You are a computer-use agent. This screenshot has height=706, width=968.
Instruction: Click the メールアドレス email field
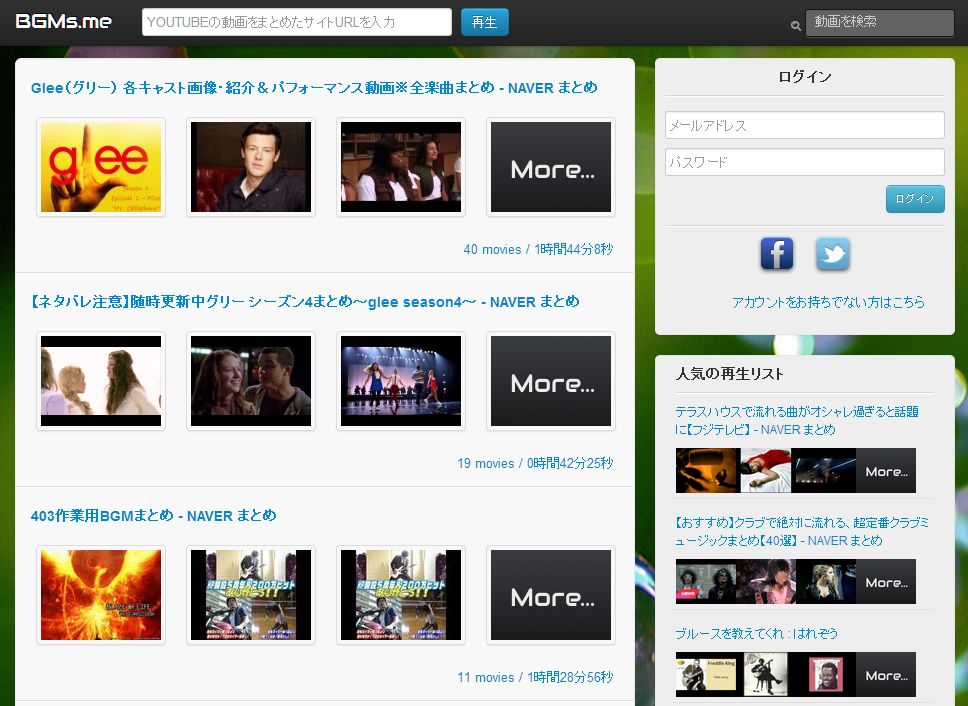click(x=804, y=125)
